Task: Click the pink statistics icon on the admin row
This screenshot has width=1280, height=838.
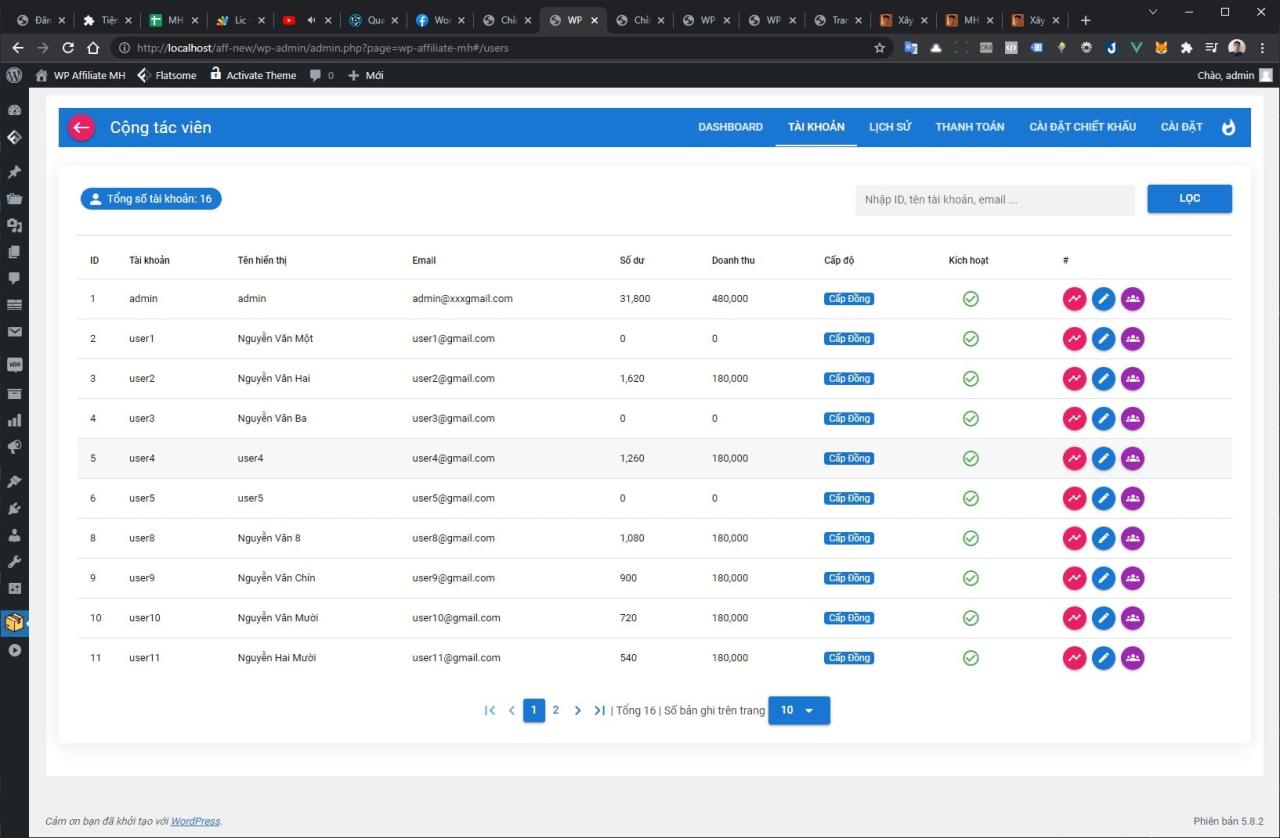Action: pos(1074,298)
